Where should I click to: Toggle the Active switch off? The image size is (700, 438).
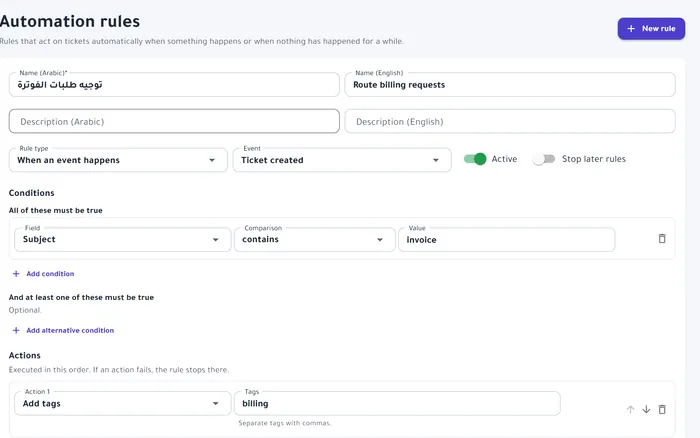[x=475, y=159]
